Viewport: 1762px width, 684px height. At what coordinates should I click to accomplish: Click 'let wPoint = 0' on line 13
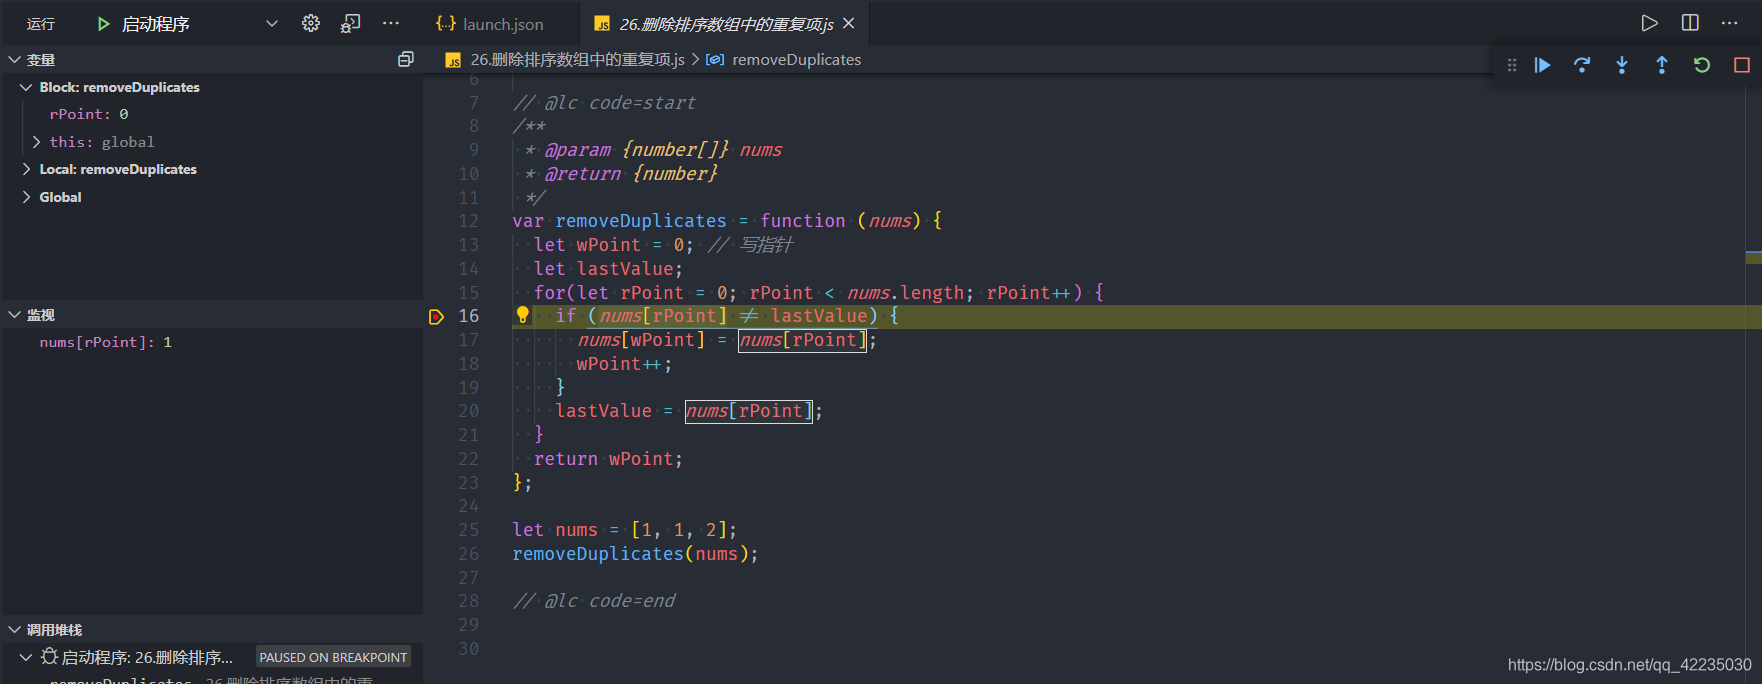click(x=608, y=245)
